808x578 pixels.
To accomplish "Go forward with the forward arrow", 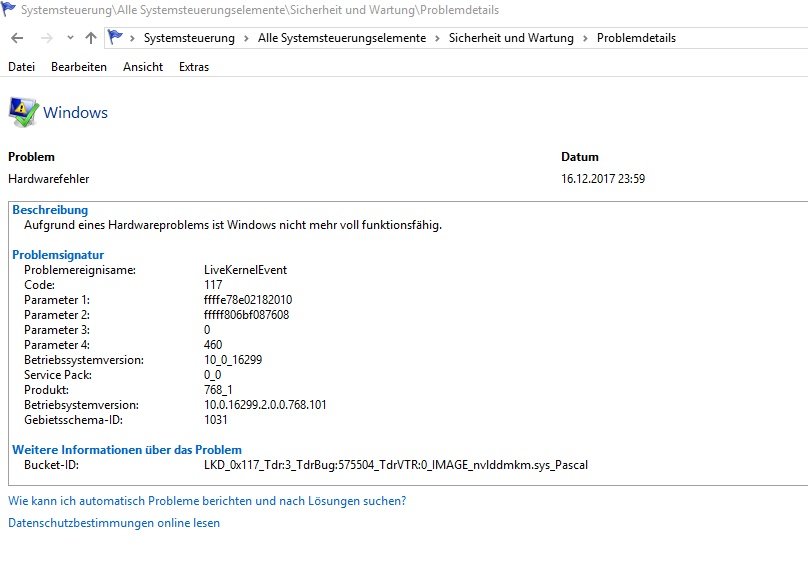I will [46, 38].
